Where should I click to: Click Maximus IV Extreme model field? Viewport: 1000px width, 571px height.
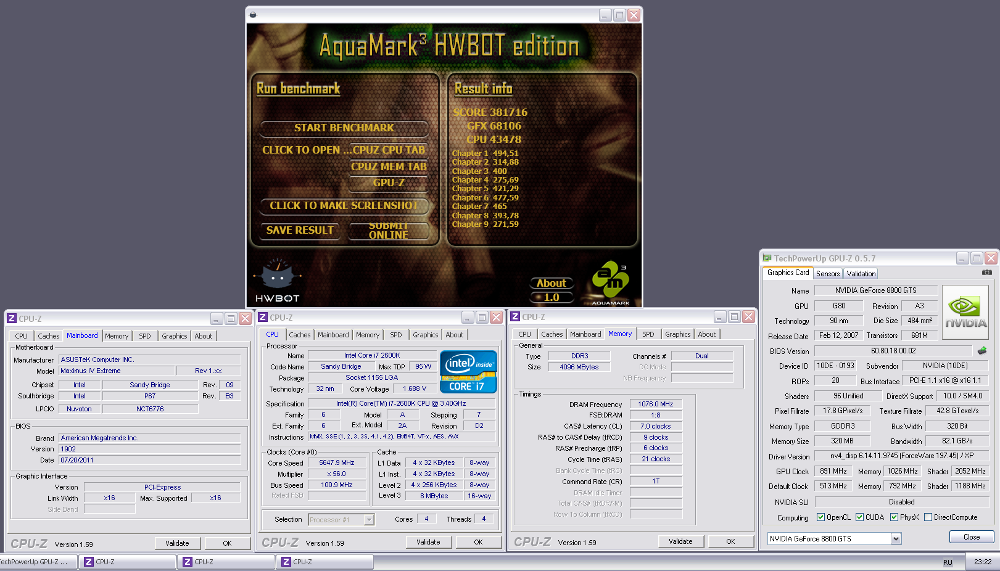[x=117, y=371]
